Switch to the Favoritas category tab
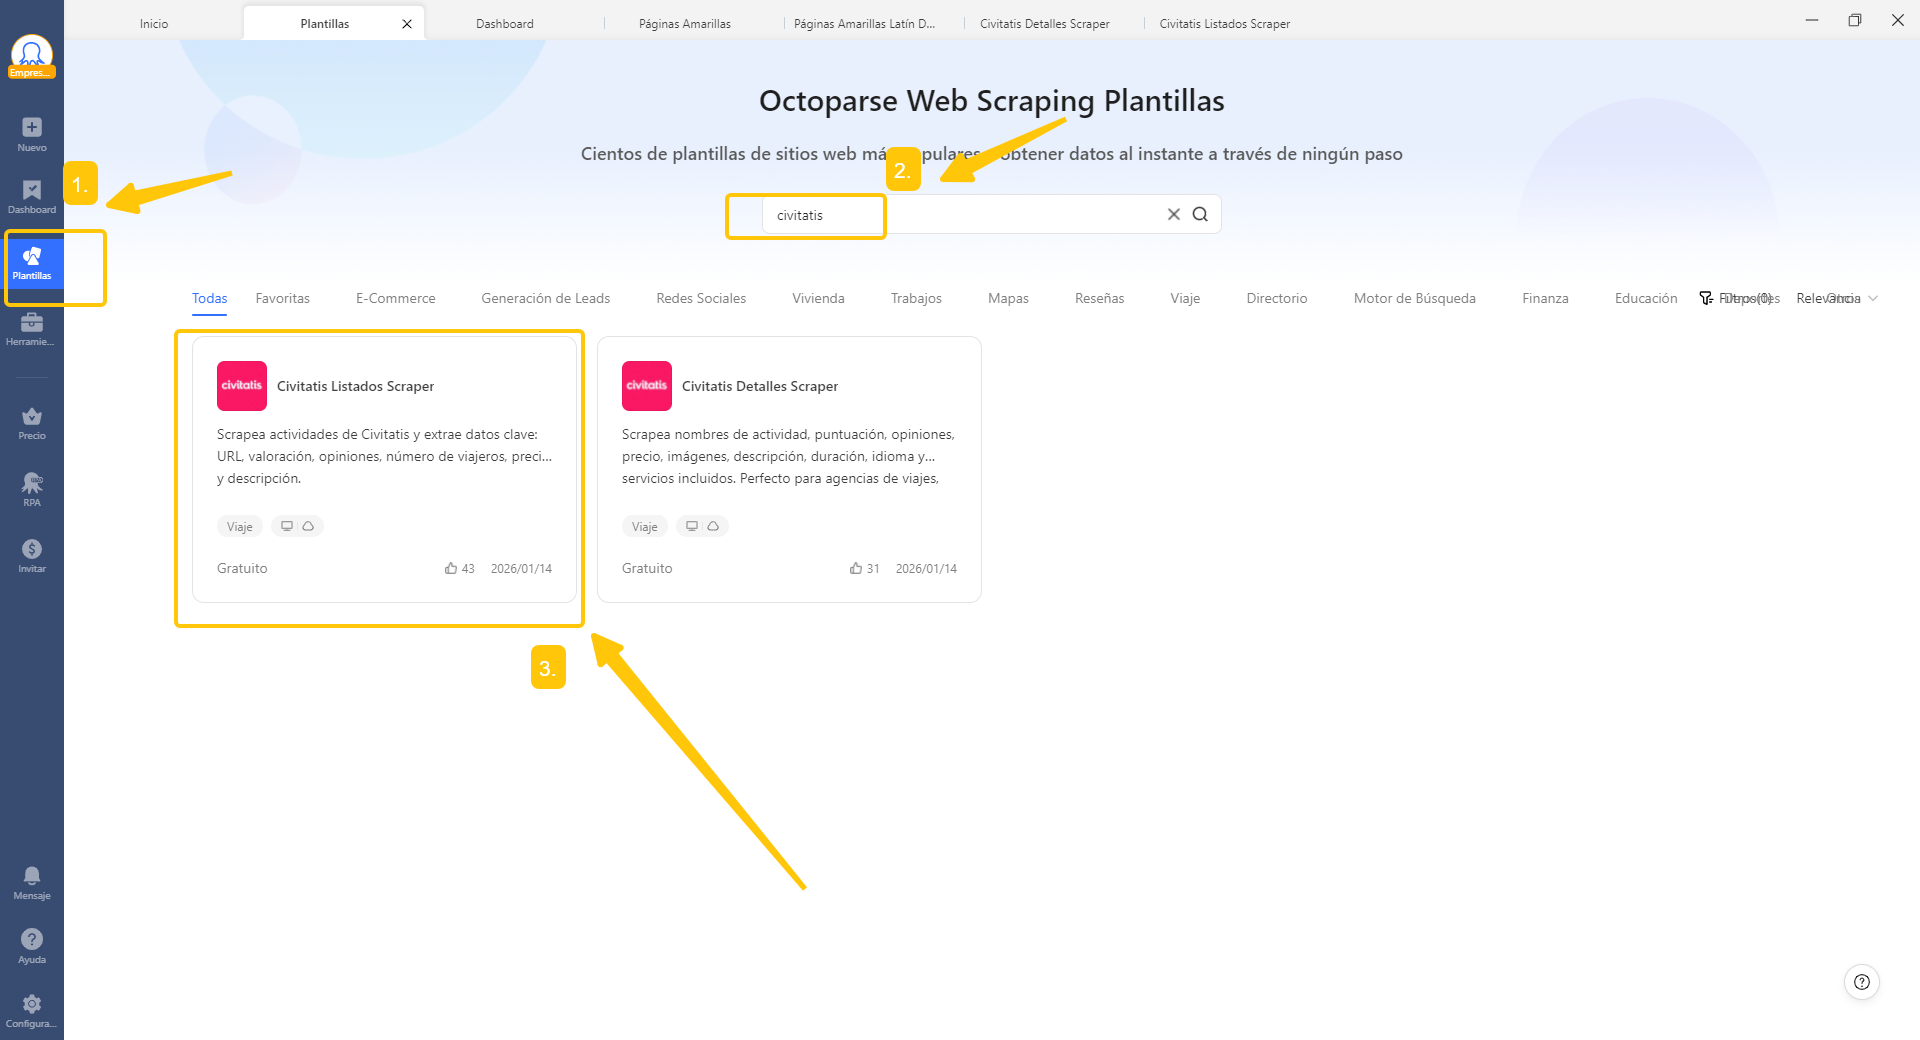This screenshot has height=1040, width=1920. click(282, 298)
